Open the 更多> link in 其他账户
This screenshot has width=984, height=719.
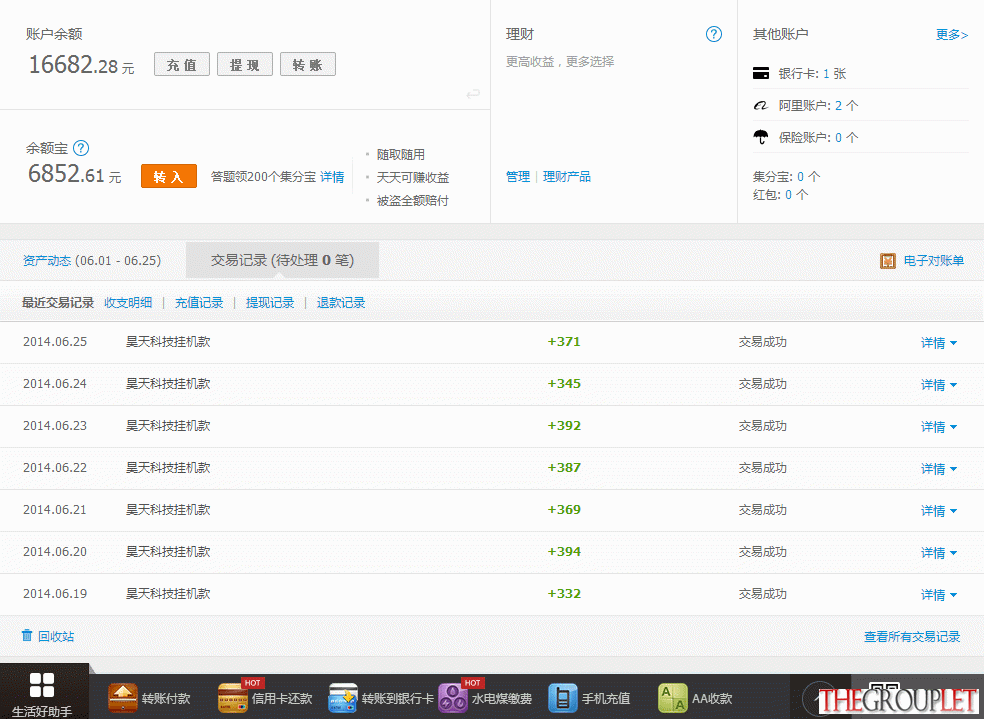952,35
